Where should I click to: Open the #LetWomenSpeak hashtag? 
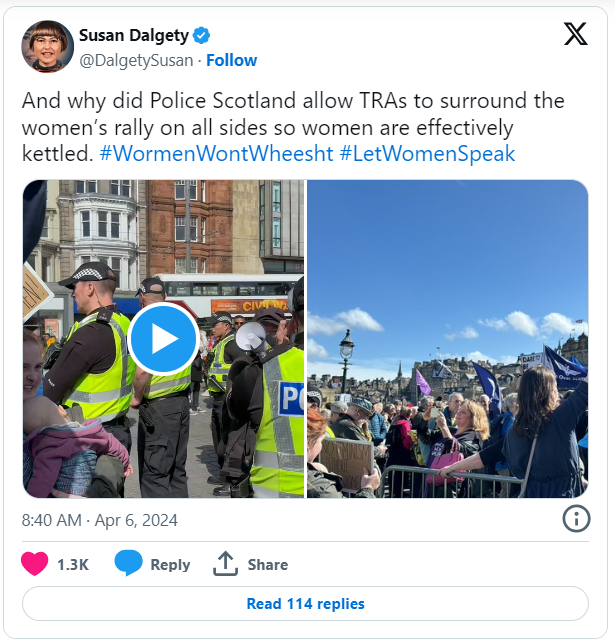[427, 154]
